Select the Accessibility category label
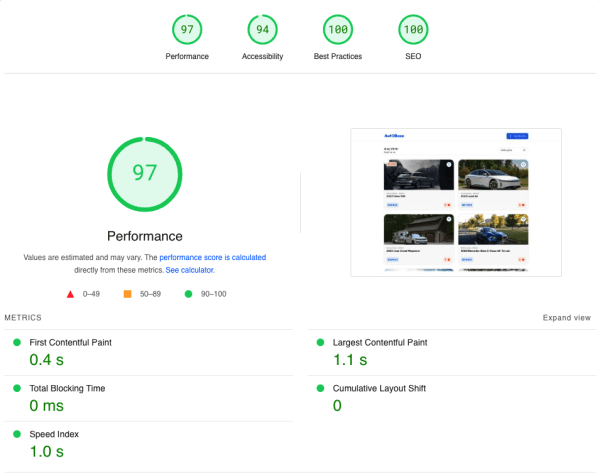 pos(262,56)
